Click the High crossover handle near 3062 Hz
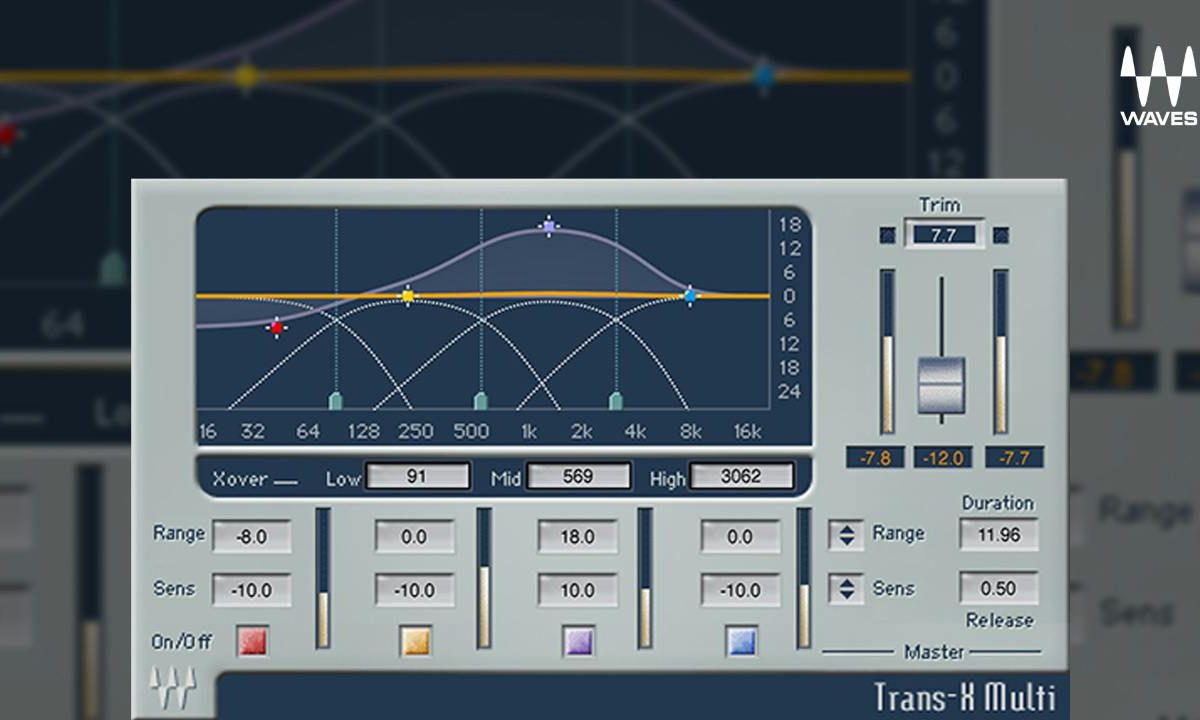Viewport: 1200px width, 720px height. click(616, 401)
